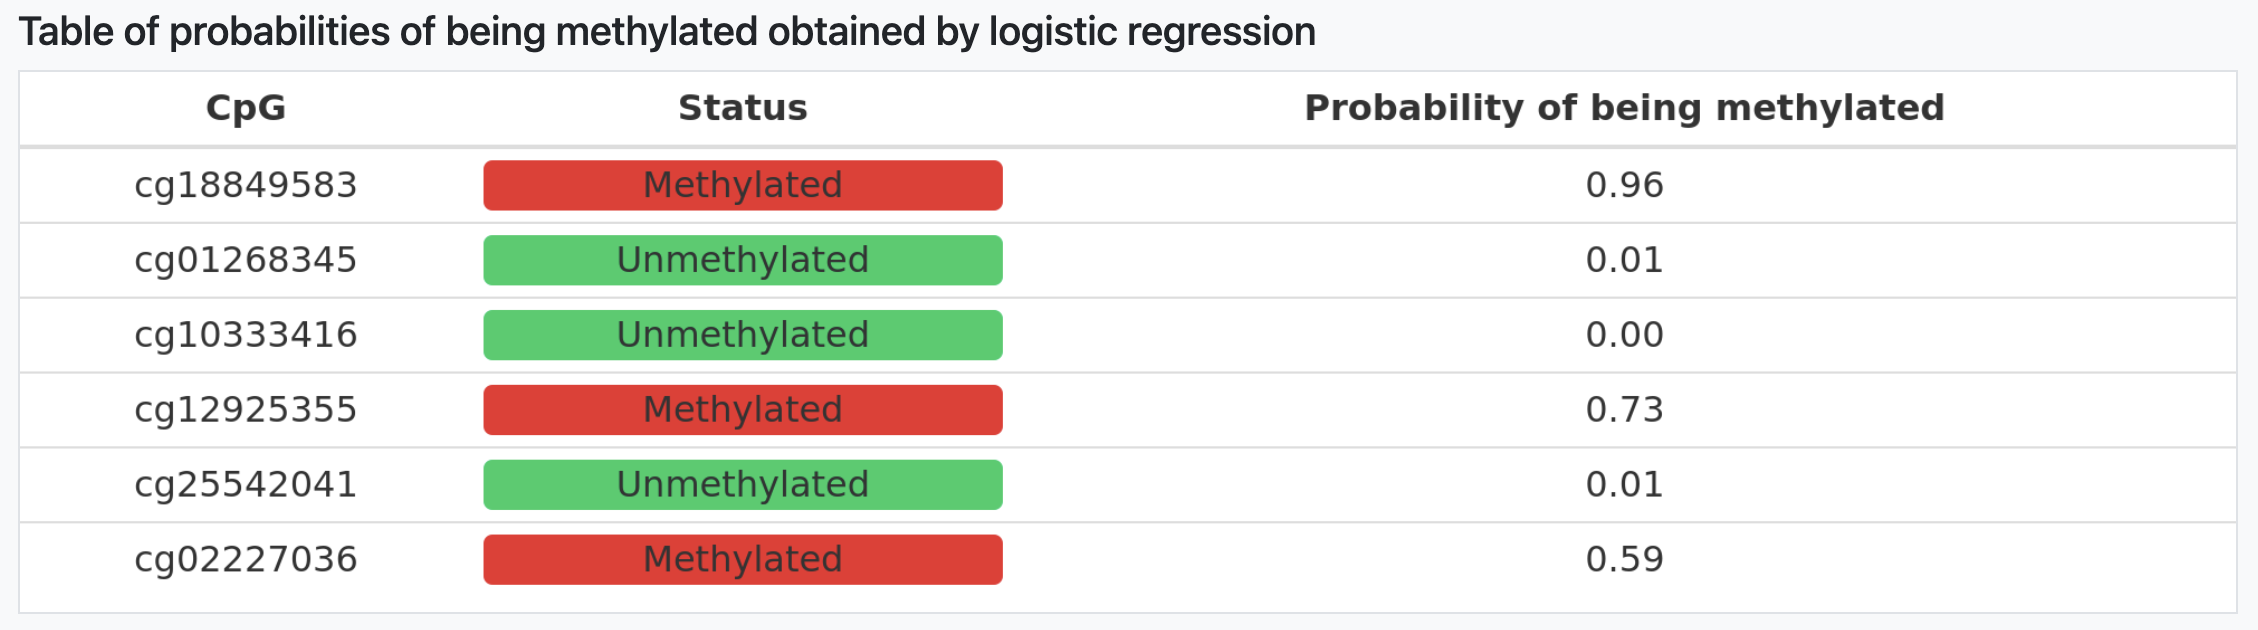Click the 0.96 probability value

click(1624, 185)
